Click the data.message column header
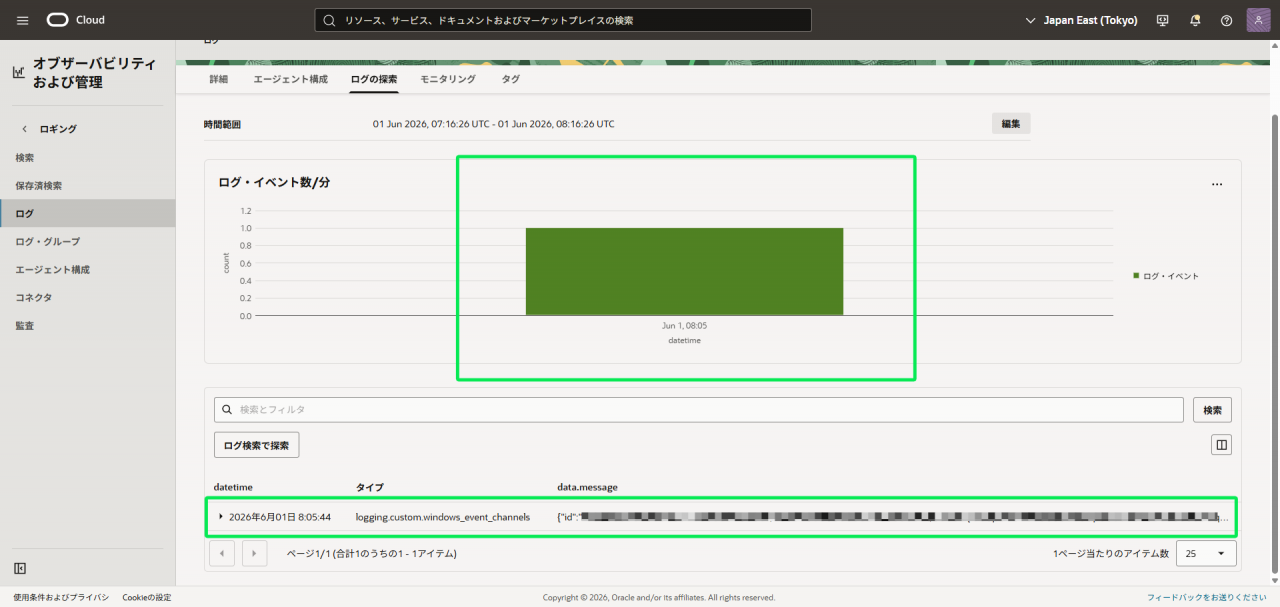The image size is (1280, 607). (587, 487)
